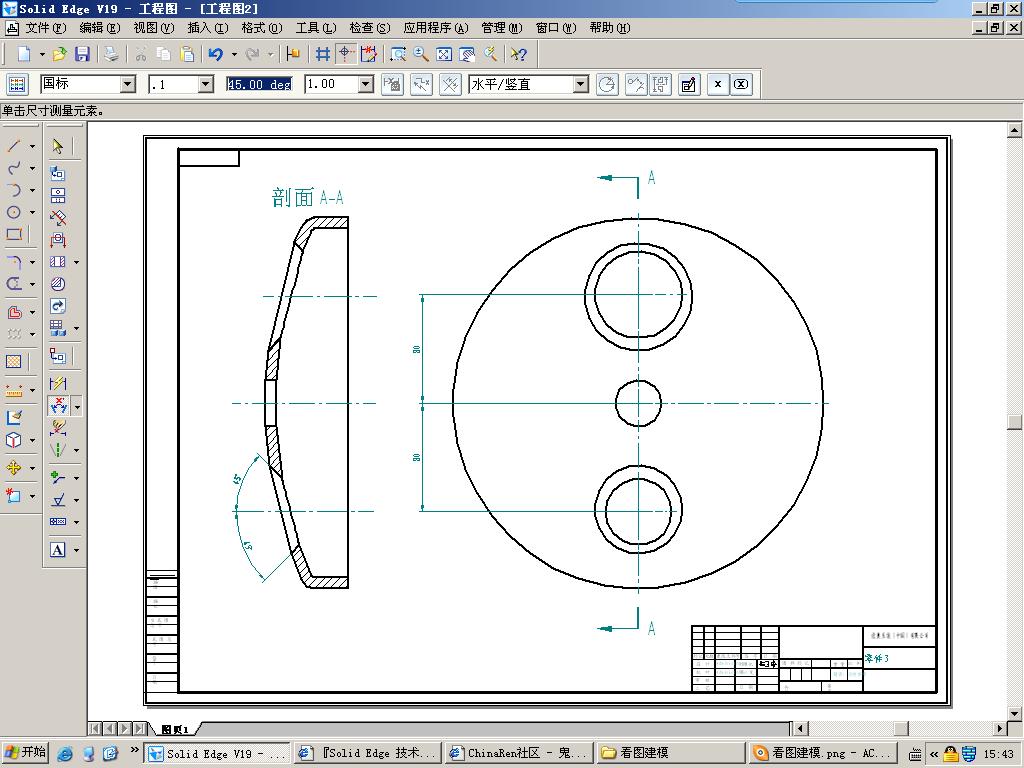Viewport: 1024px width, 768px height.
Task: Expand the Line tool flyout arrow
Action: pyautogui.click(x=32, y=146)
